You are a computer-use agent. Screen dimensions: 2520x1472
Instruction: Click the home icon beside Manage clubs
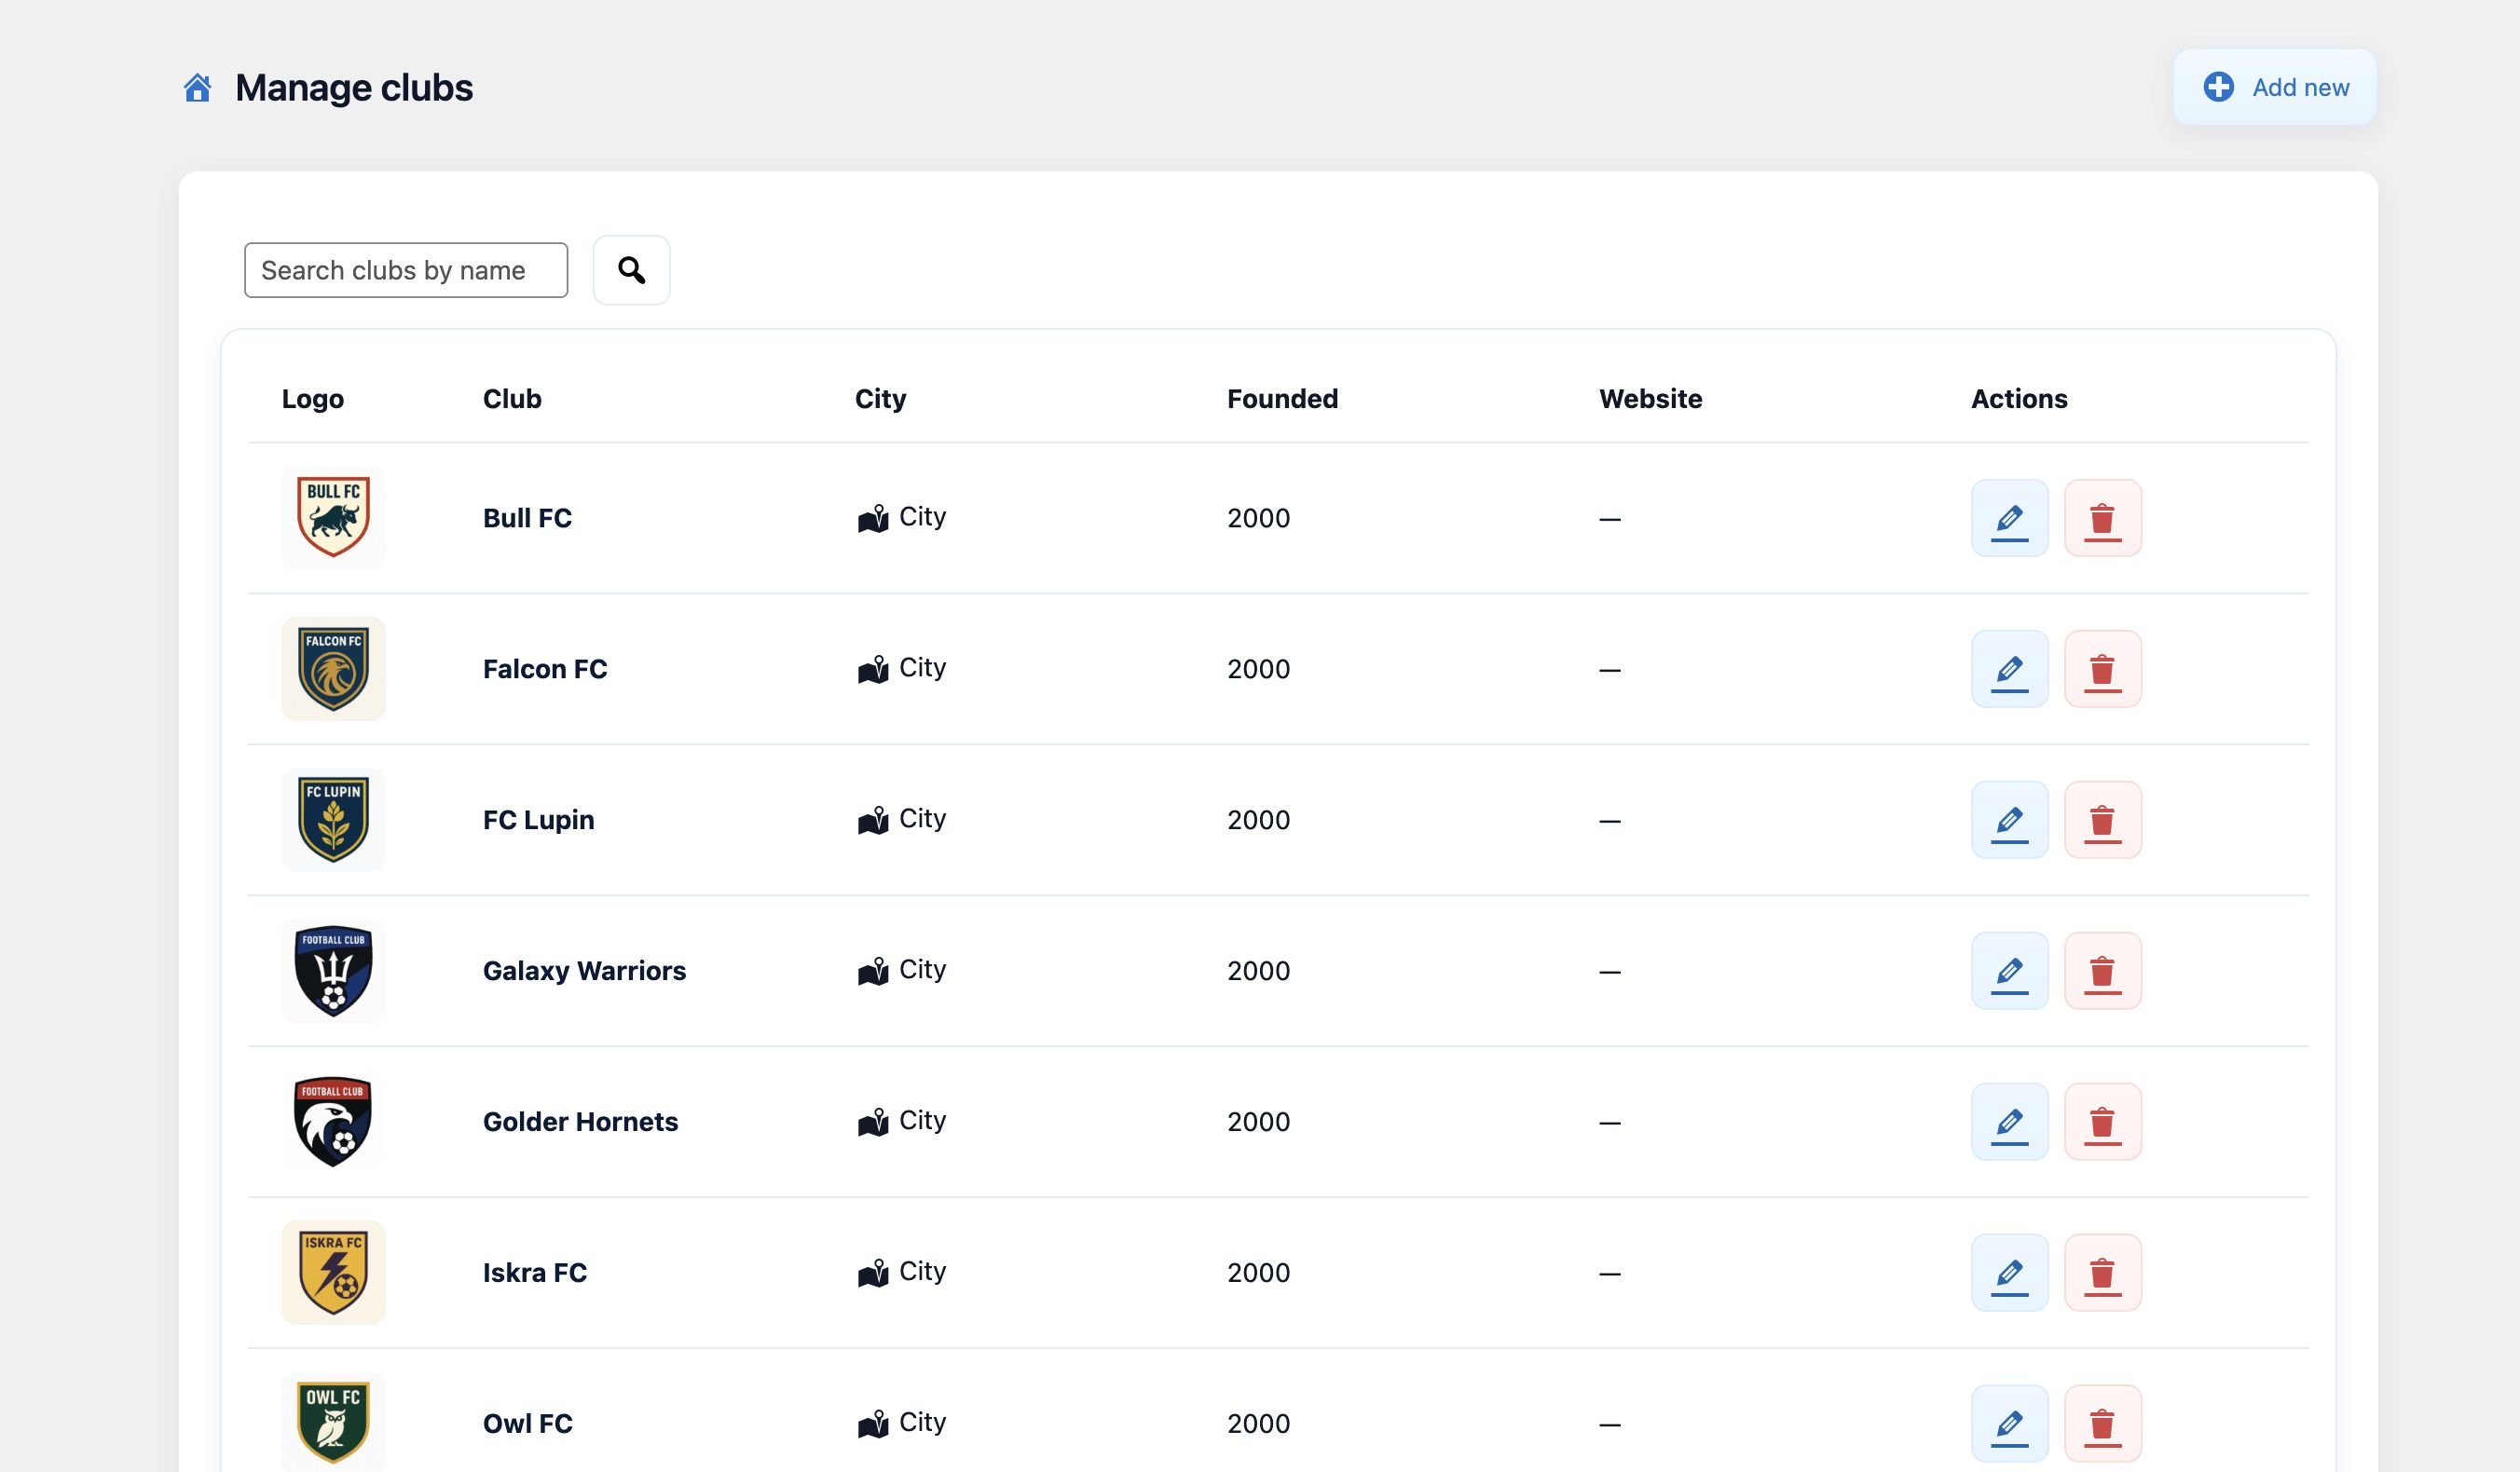[x=197, y=88]
